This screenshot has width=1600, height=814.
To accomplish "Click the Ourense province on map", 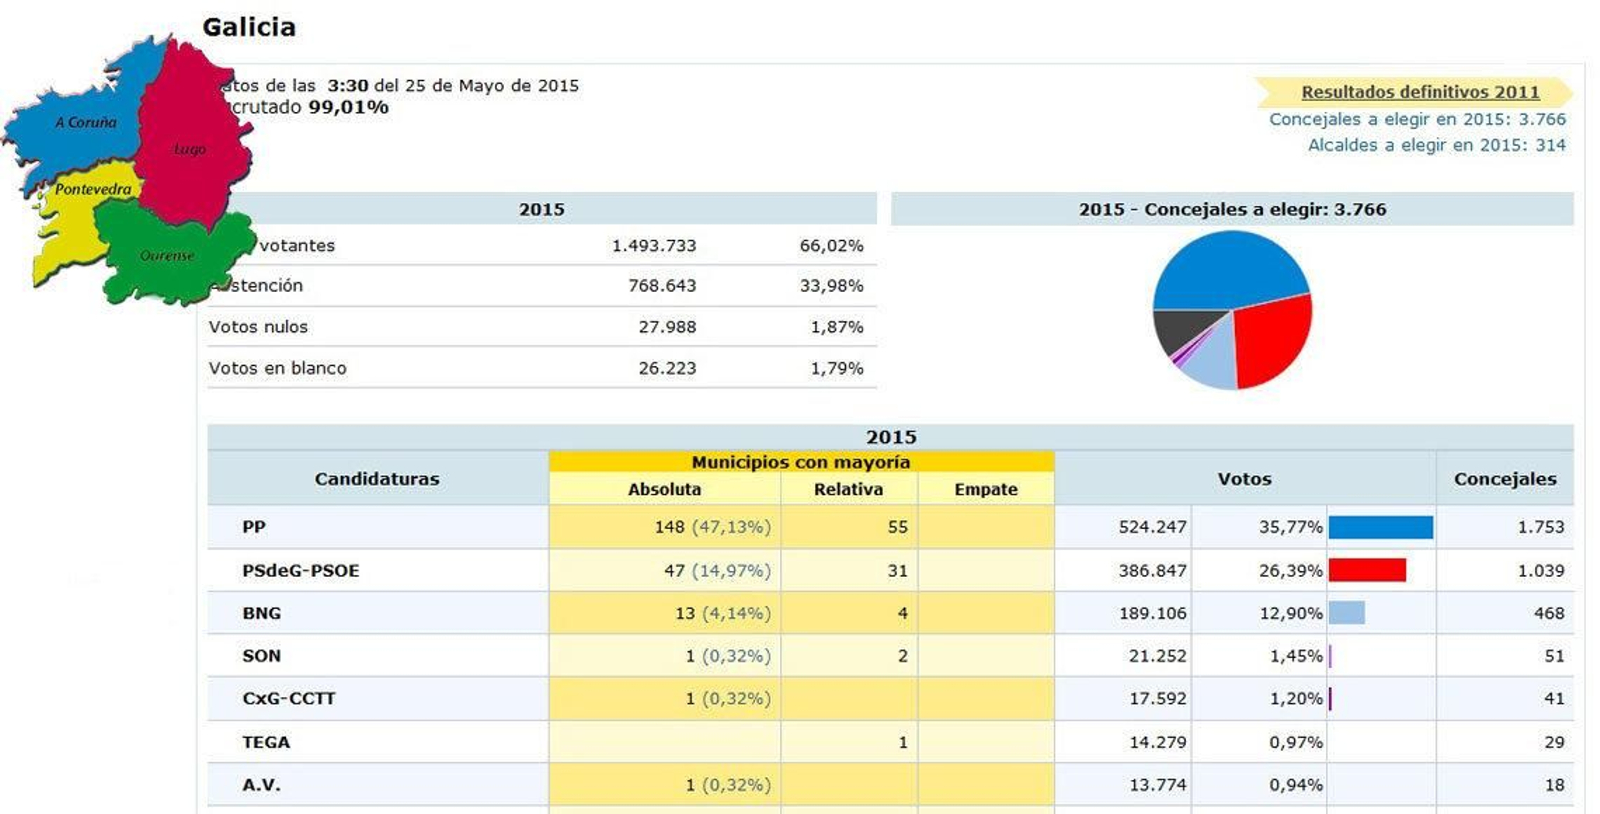I will pos(167,255).
